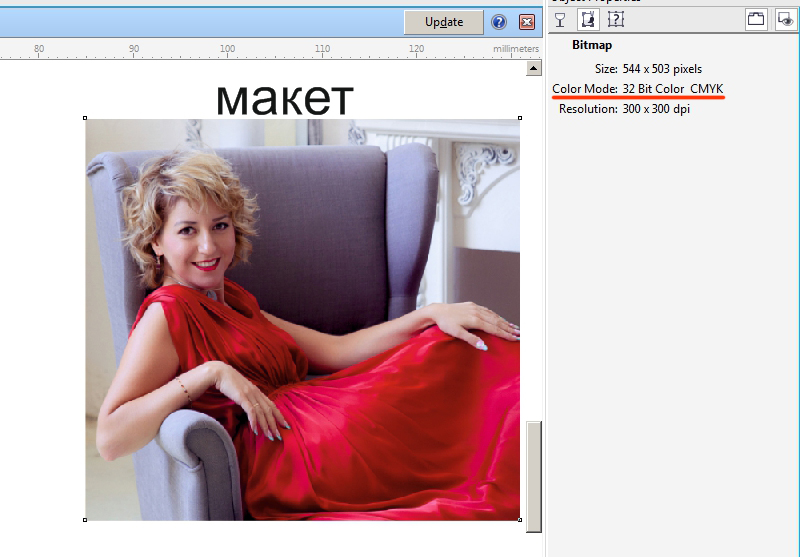800x557 pixels.
Task: Click the 'Color Mode: 32 Bit Color CMYK' text
Action: [638, 89]
